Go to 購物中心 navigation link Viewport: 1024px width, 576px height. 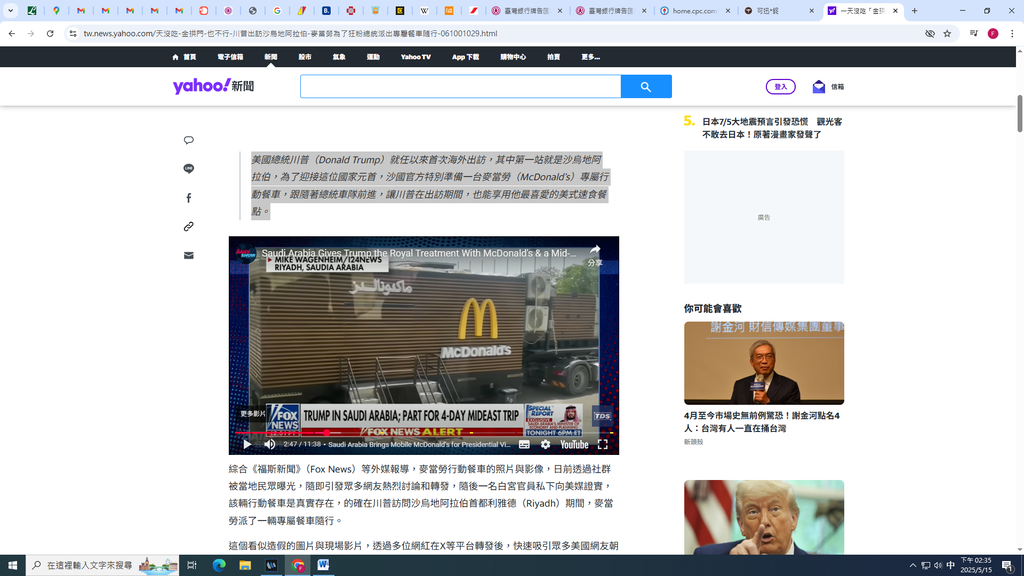[513, 57]
